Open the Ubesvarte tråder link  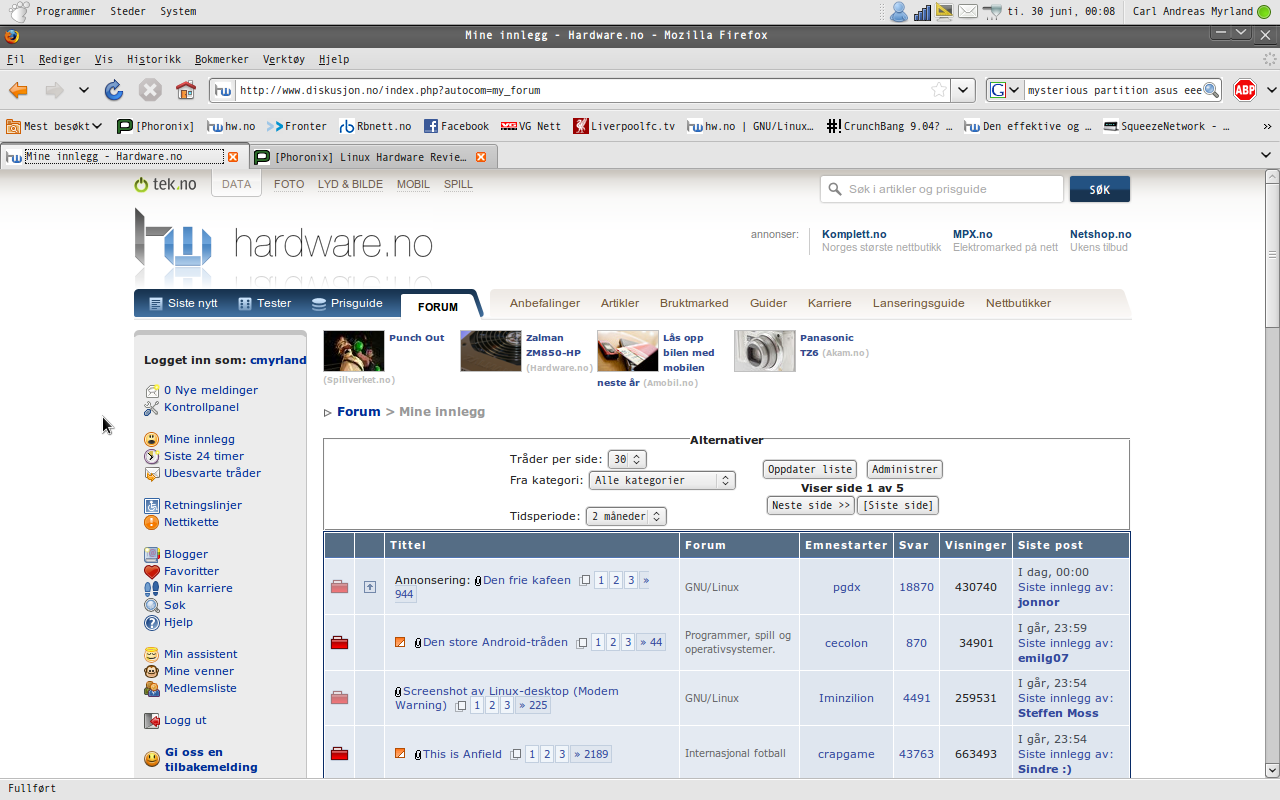tap(212, 473)
